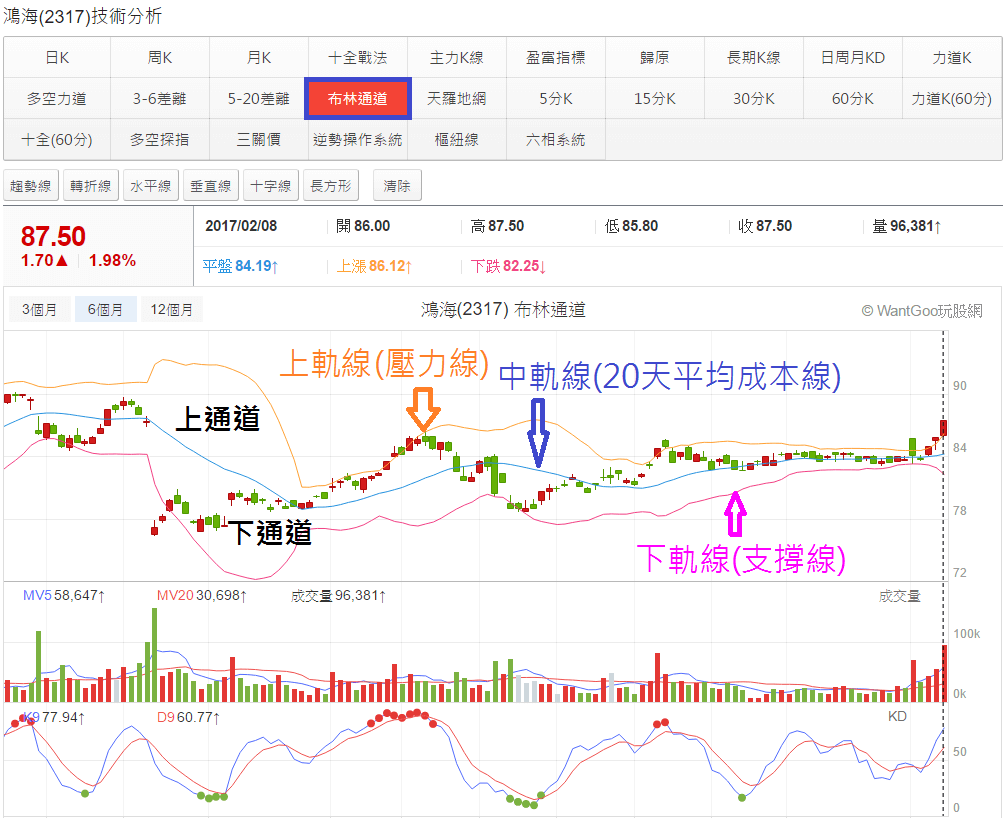Open the 月K monthly chart tab

coord(259,58)
